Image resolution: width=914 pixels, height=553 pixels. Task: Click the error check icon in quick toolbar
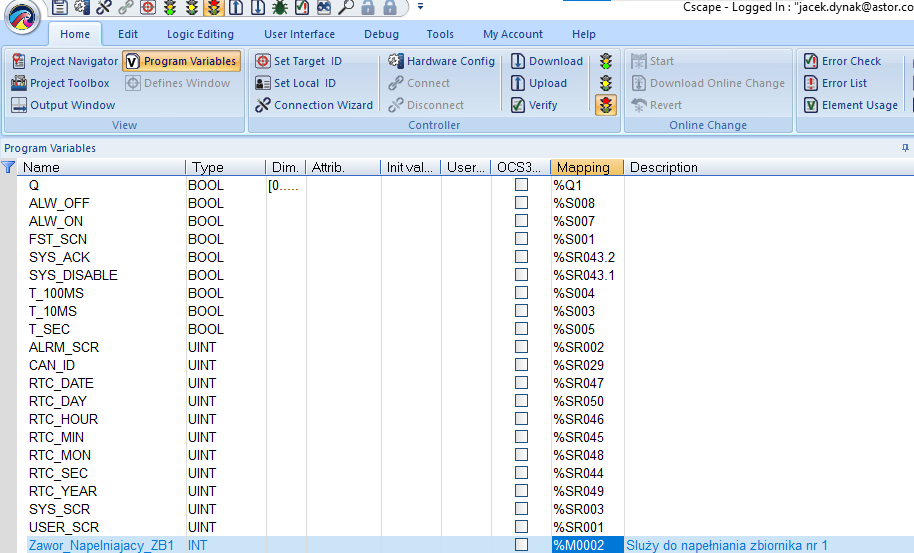point(302,7)
